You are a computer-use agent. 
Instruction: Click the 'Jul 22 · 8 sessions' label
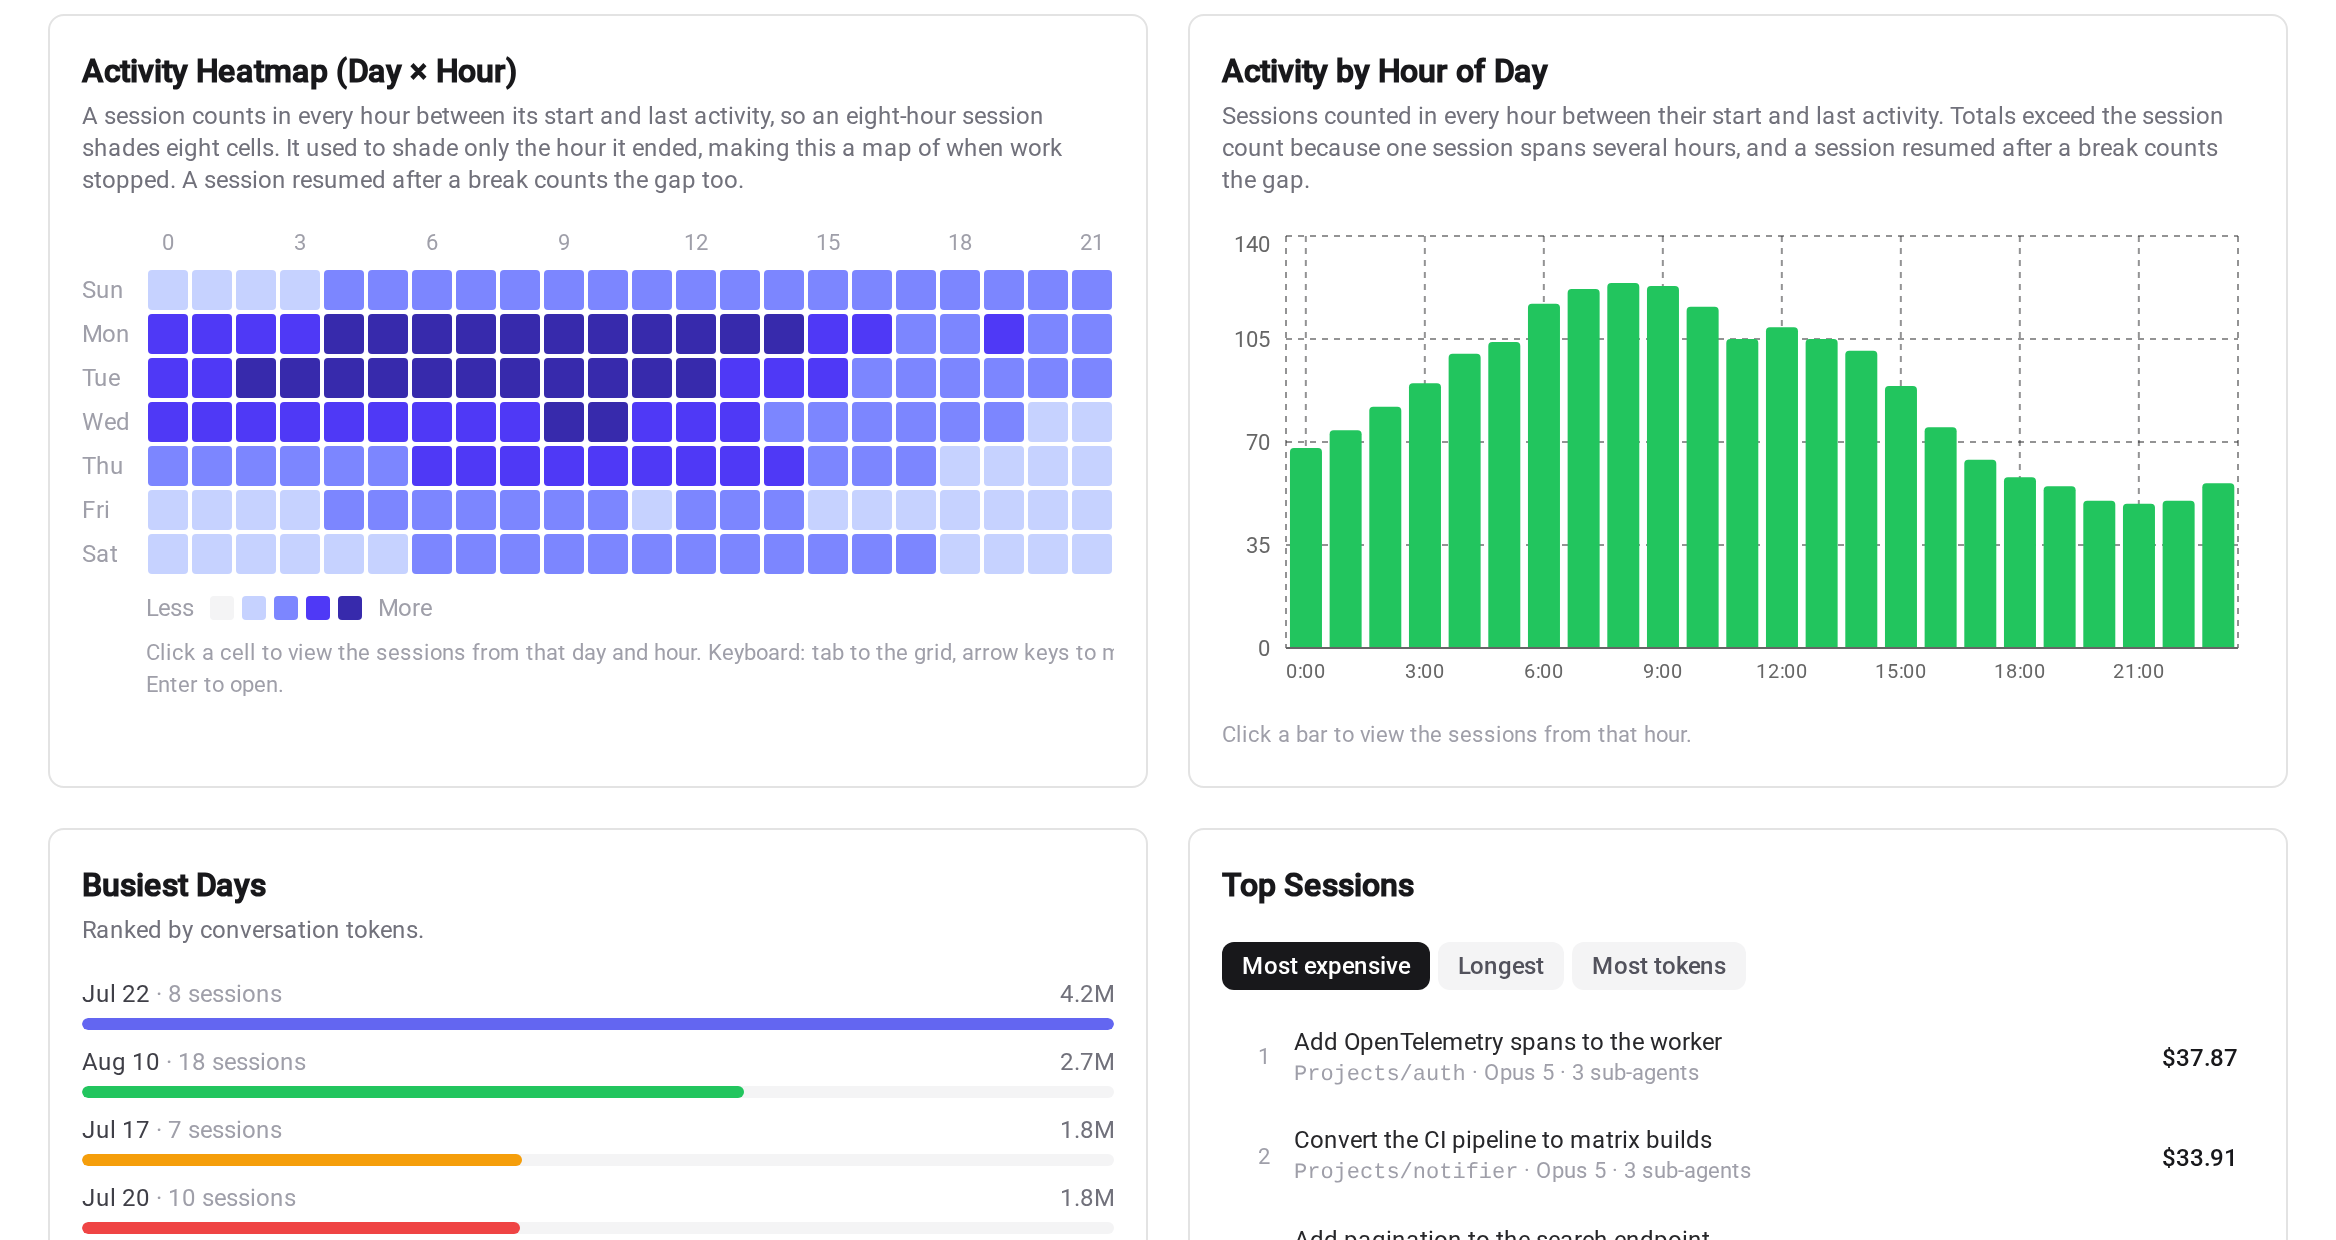182,994
